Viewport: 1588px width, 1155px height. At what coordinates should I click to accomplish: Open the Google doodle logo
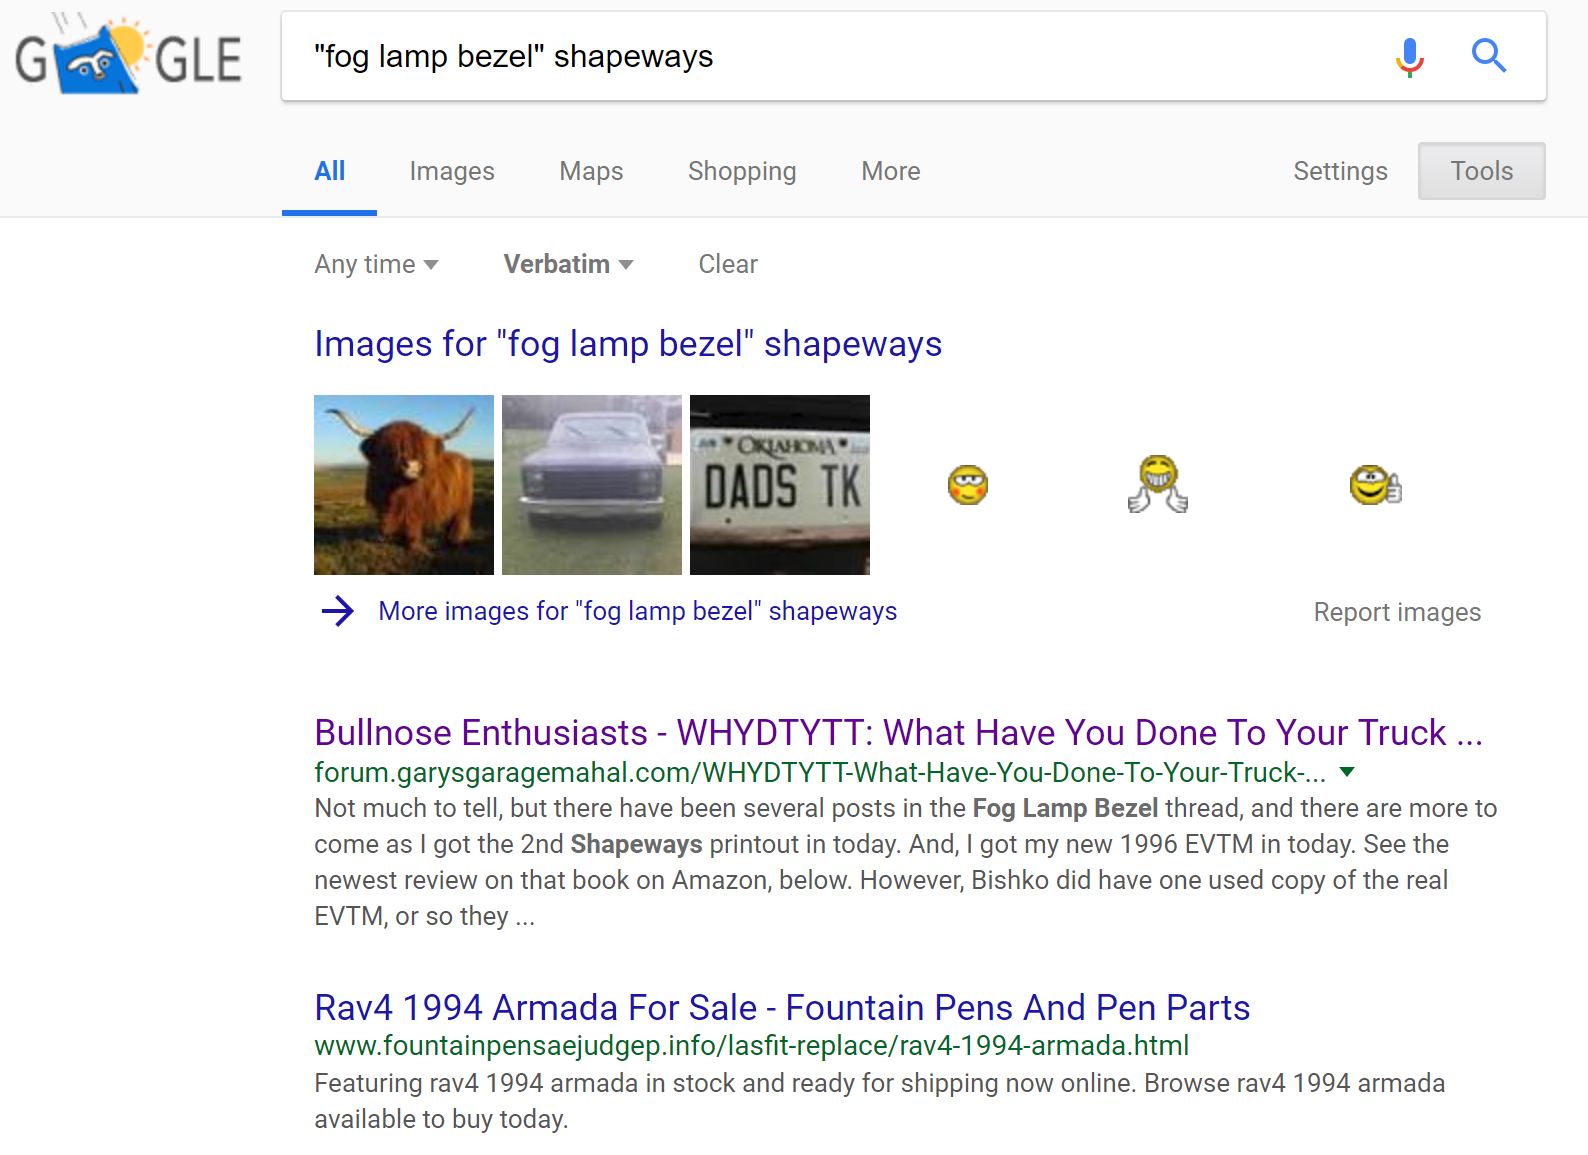click(x=128, y=58)
